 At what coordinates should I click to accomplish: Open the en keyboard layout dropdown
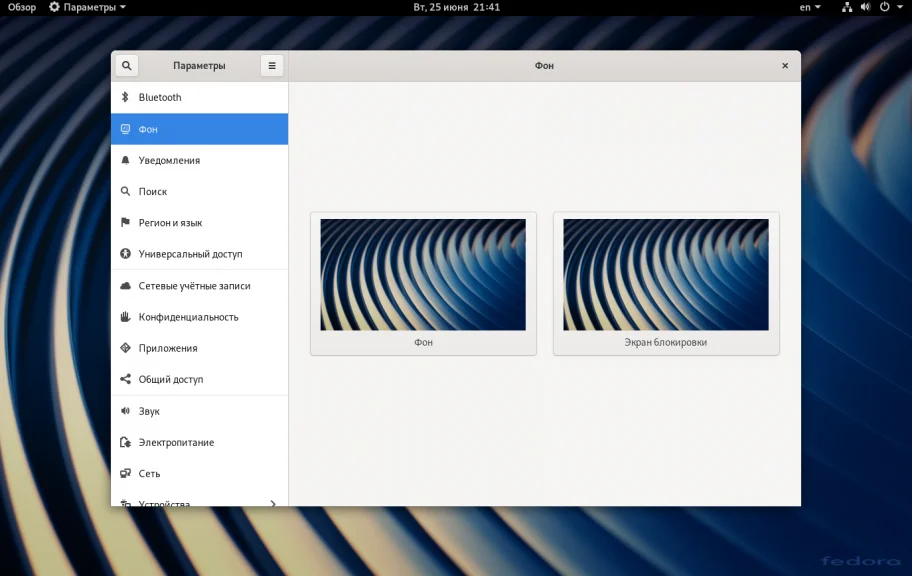pyautogui.click(x=810, y=7)
